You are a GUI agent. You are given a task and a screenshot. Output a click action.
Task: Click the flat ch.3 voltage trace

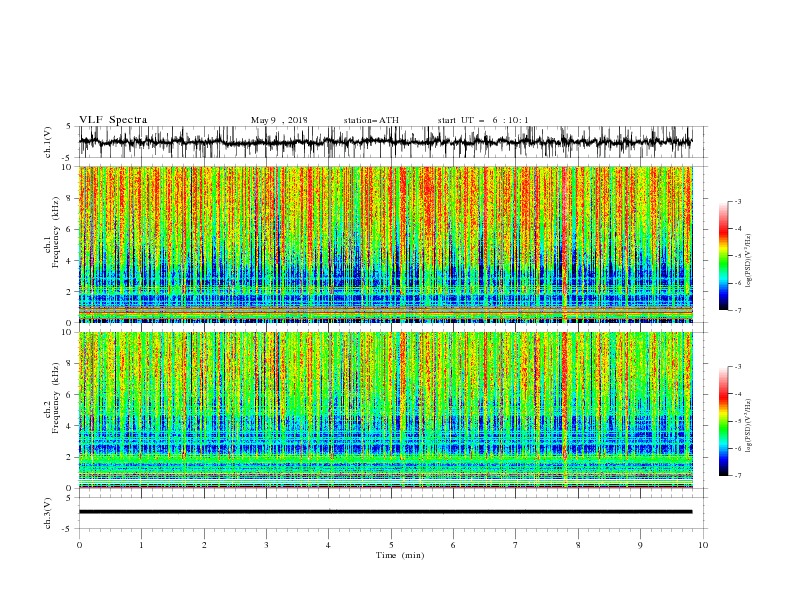385,512
